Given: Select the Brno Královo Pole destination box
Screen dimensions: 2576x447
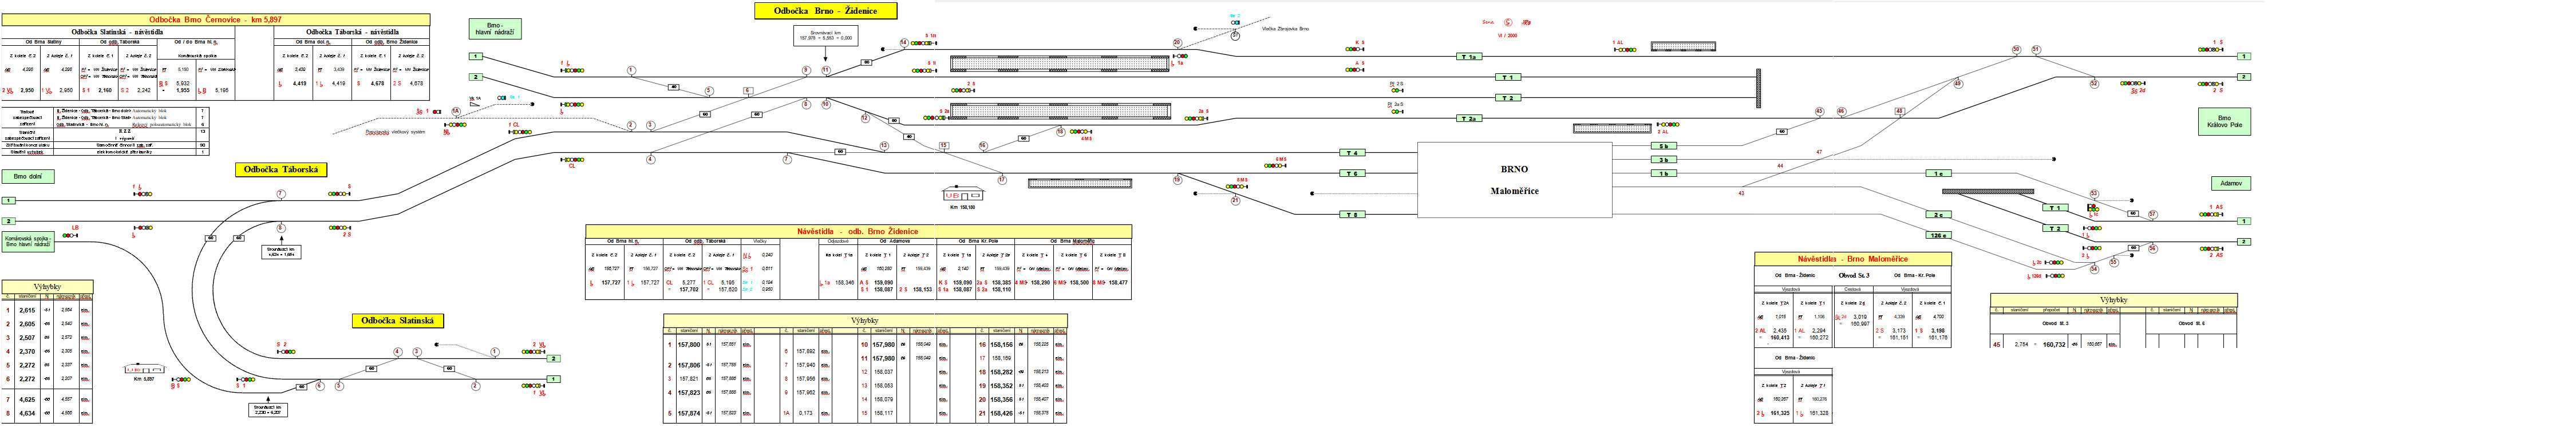Looking at the screenshot, I should pyautogui.click(x=2223, y=122).
